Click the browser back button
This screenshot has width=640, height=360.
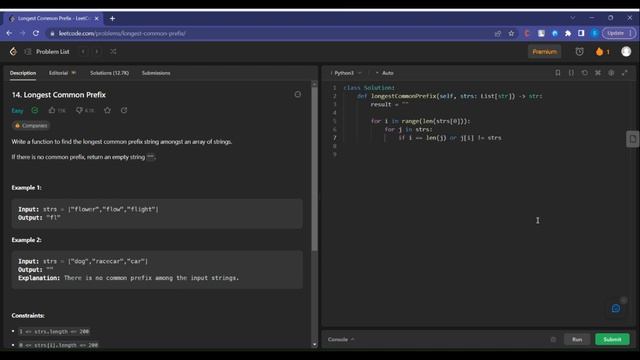[x=9, y=33]
